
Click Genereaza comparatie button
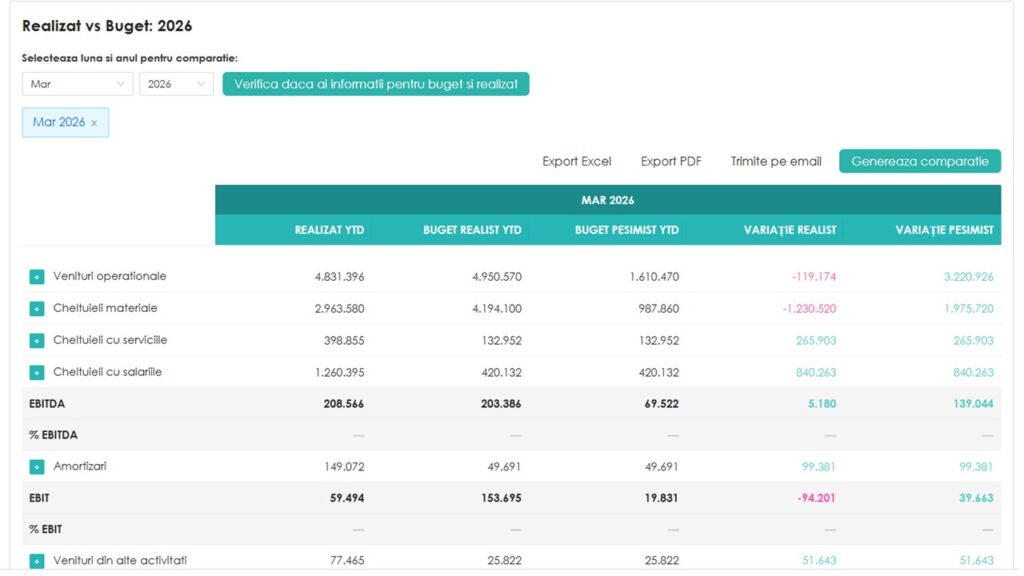click(x=920, y=161)
